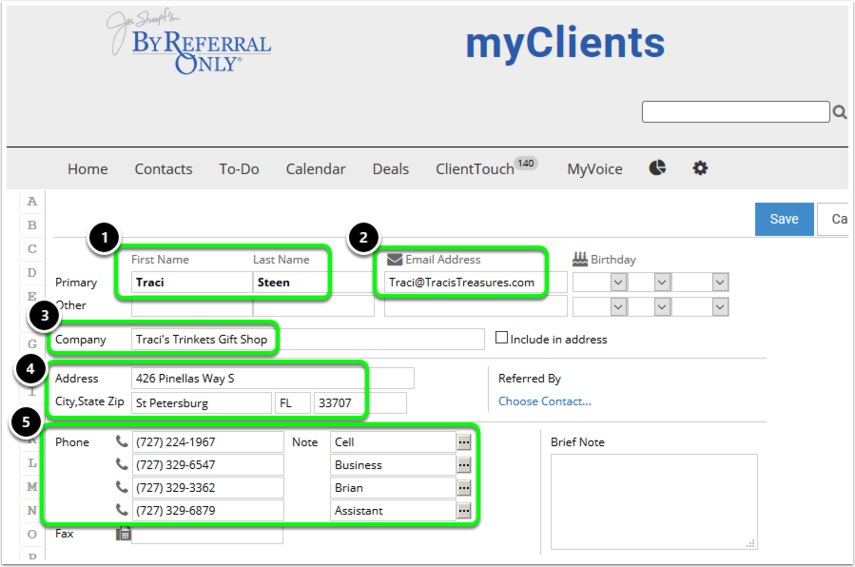
Task: Click Address field 426 Pinellas Way S
Action: [x=273, y=378]
